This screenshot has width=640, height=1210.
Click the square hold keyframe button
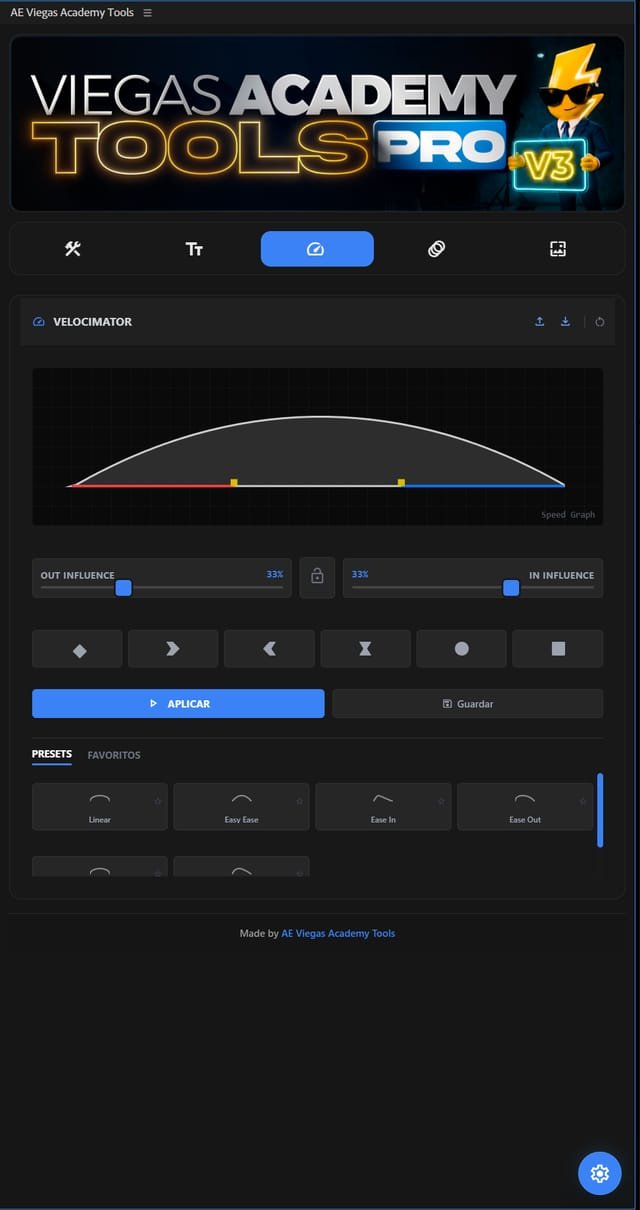coord(558,649)
